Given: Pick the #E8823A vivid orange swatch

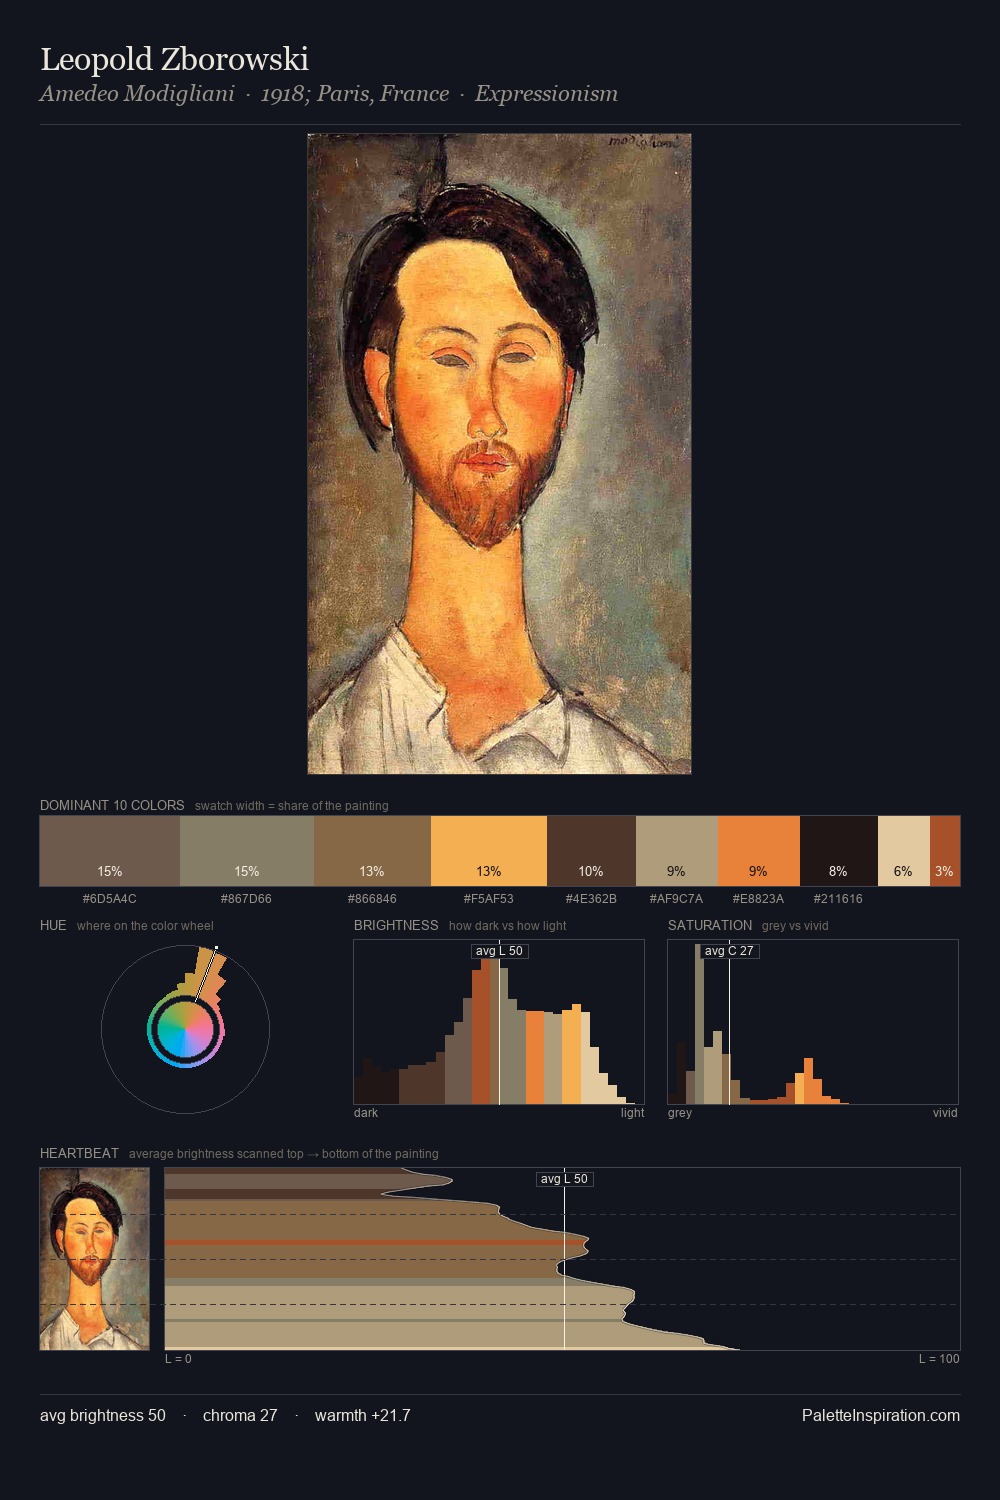Looking at the screenshot, I should pos(759,851).
